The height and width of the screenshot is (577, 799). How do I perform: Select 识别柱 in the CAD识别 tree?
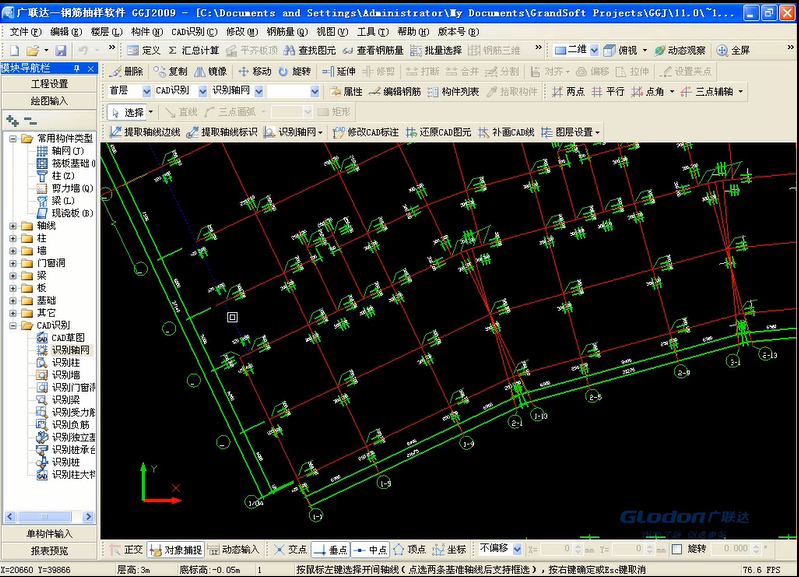[x=65, y=363]
